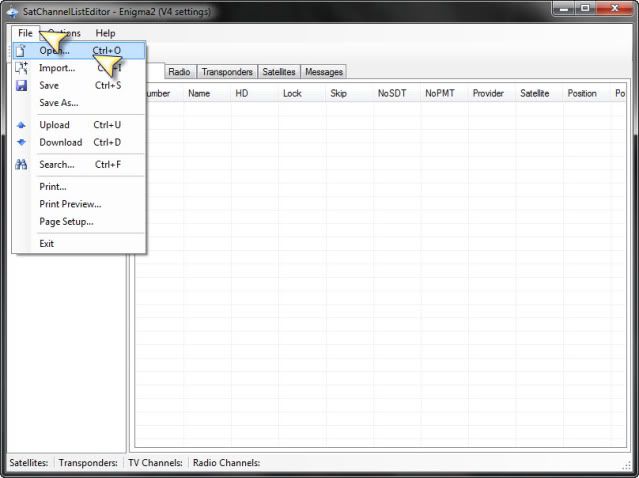Switch to the Messages tab
The height and width of the screenshot is (478, 639).
324,72
